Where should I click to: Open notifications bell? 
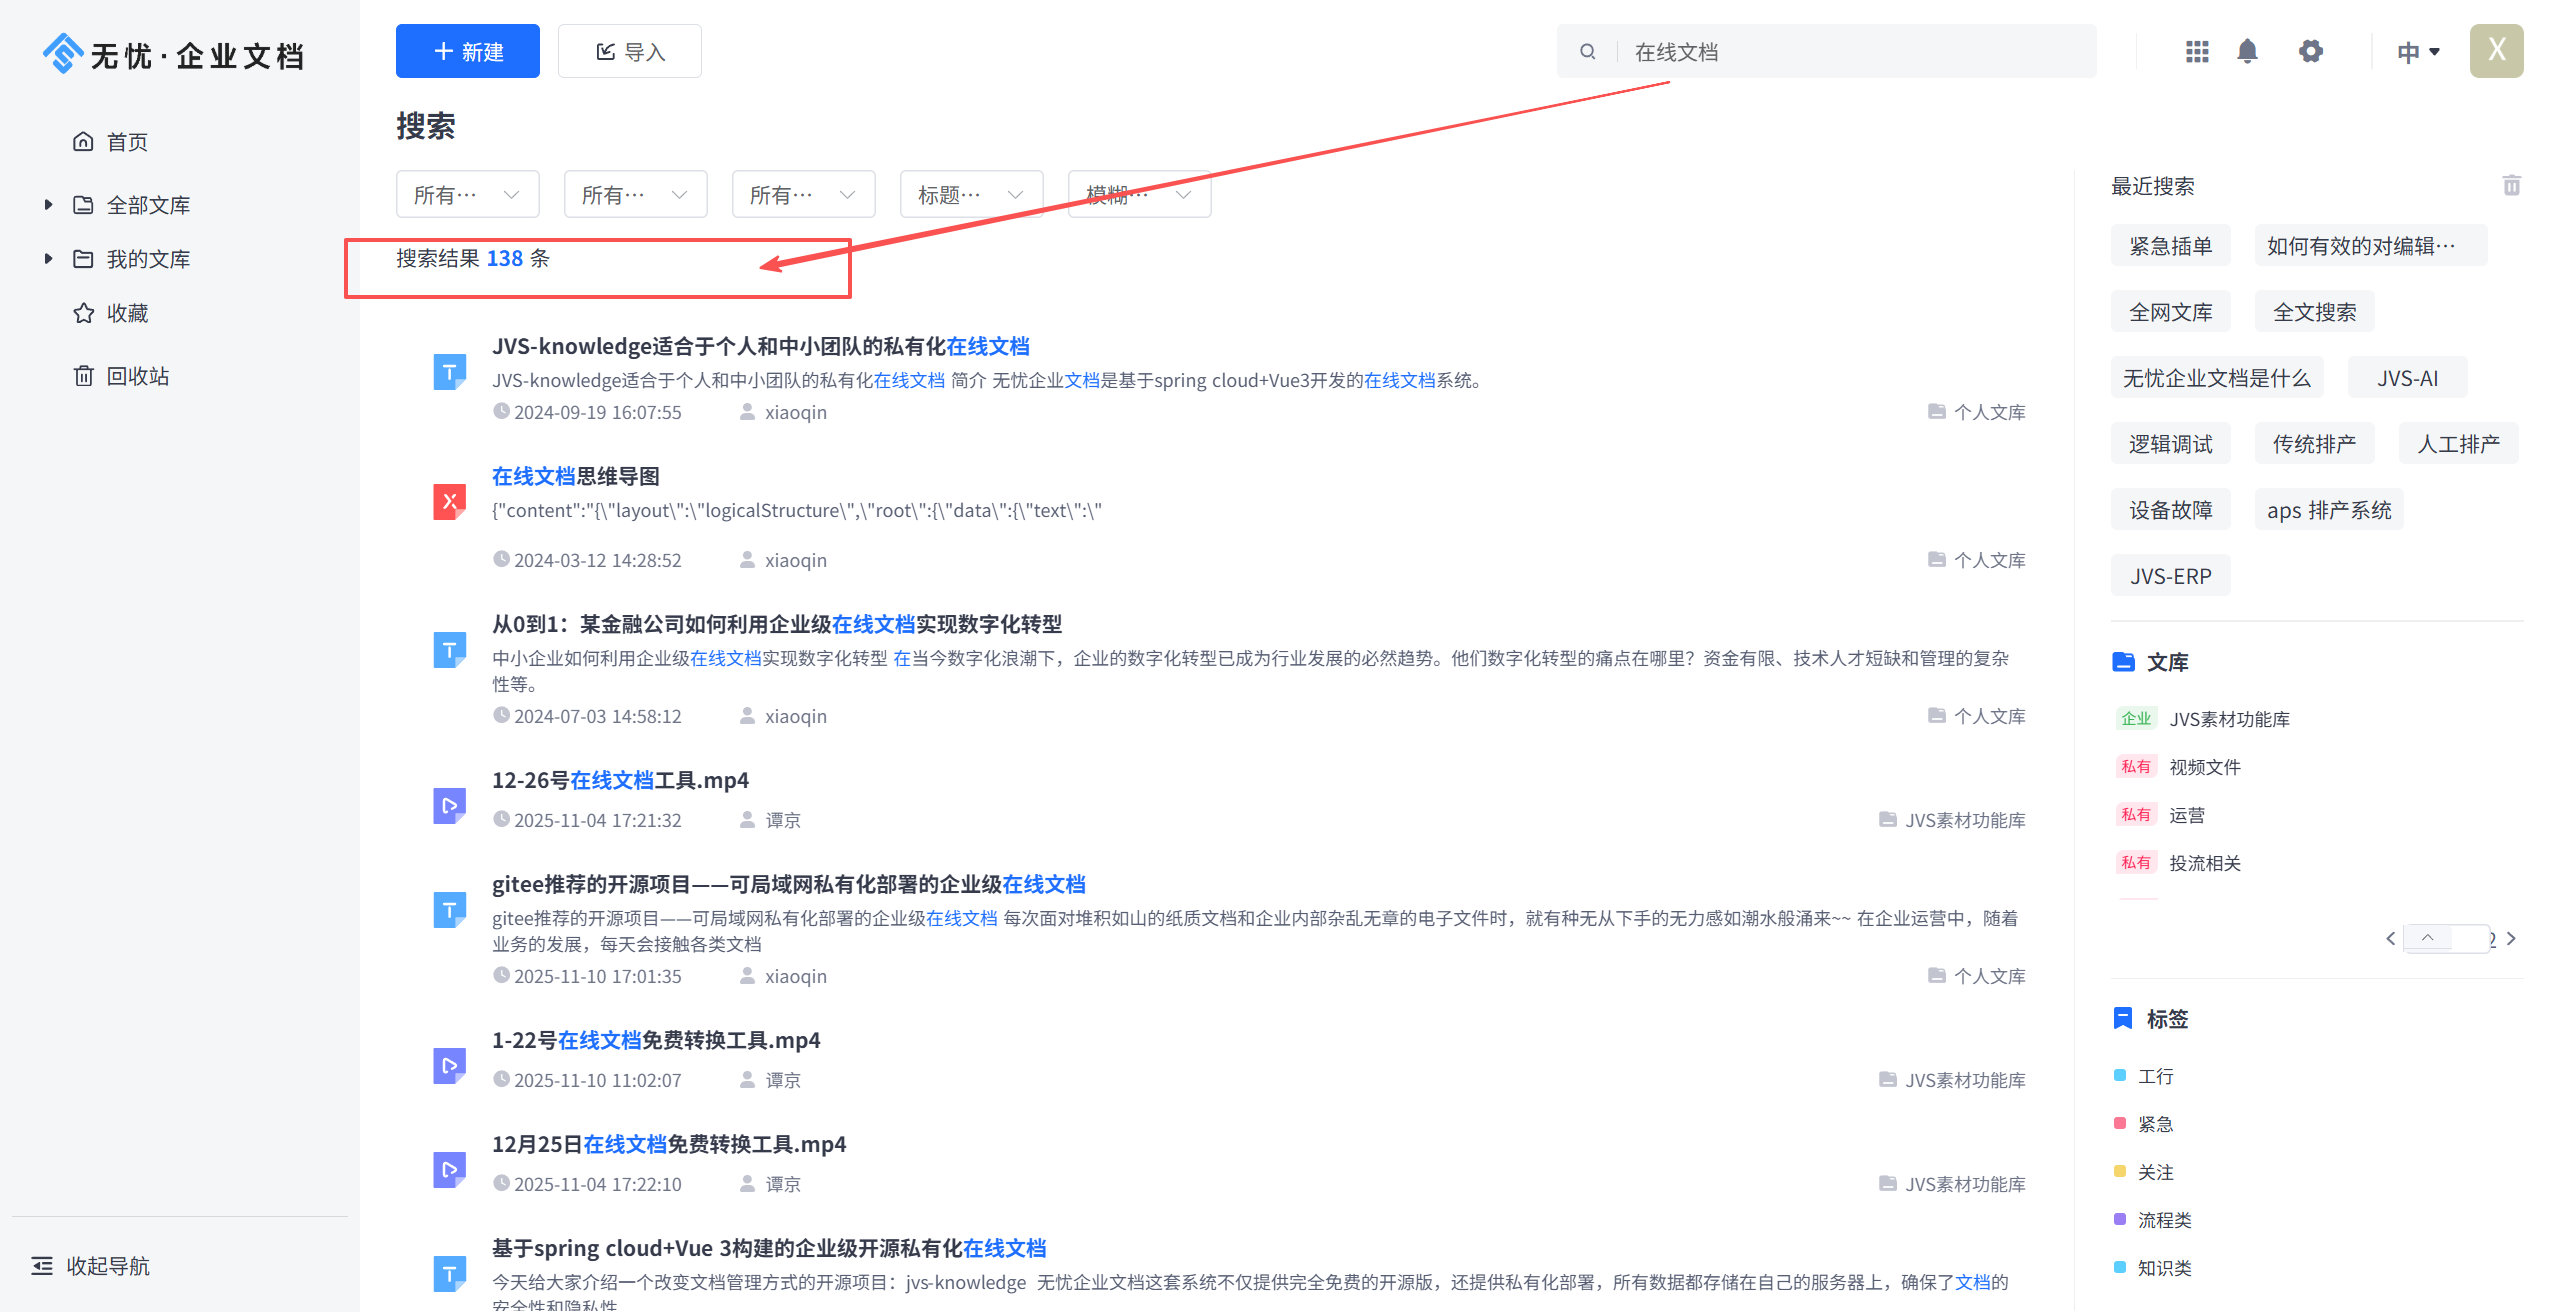[2247, 51]
